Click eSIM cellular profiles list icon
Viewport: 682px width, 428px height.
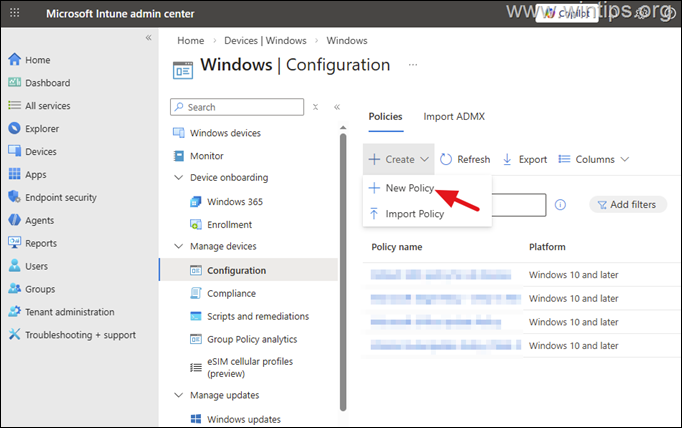(x=196, y=368)
